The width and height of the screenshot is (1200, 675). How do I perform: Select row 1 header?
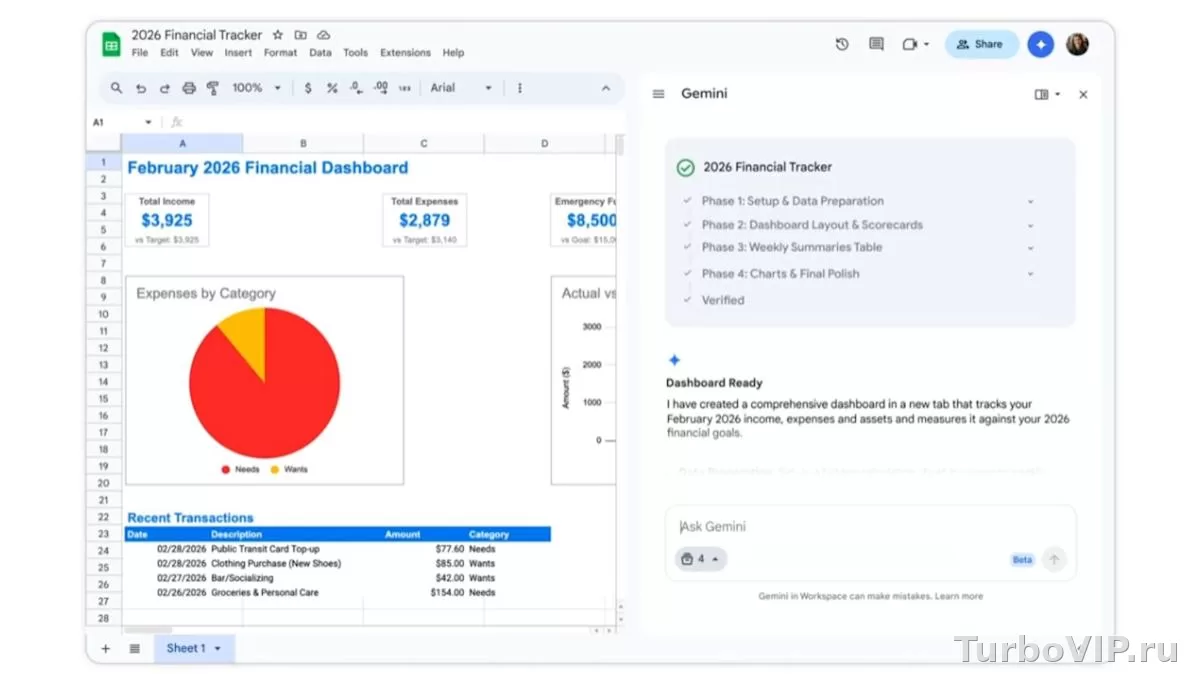pos(103,161)
